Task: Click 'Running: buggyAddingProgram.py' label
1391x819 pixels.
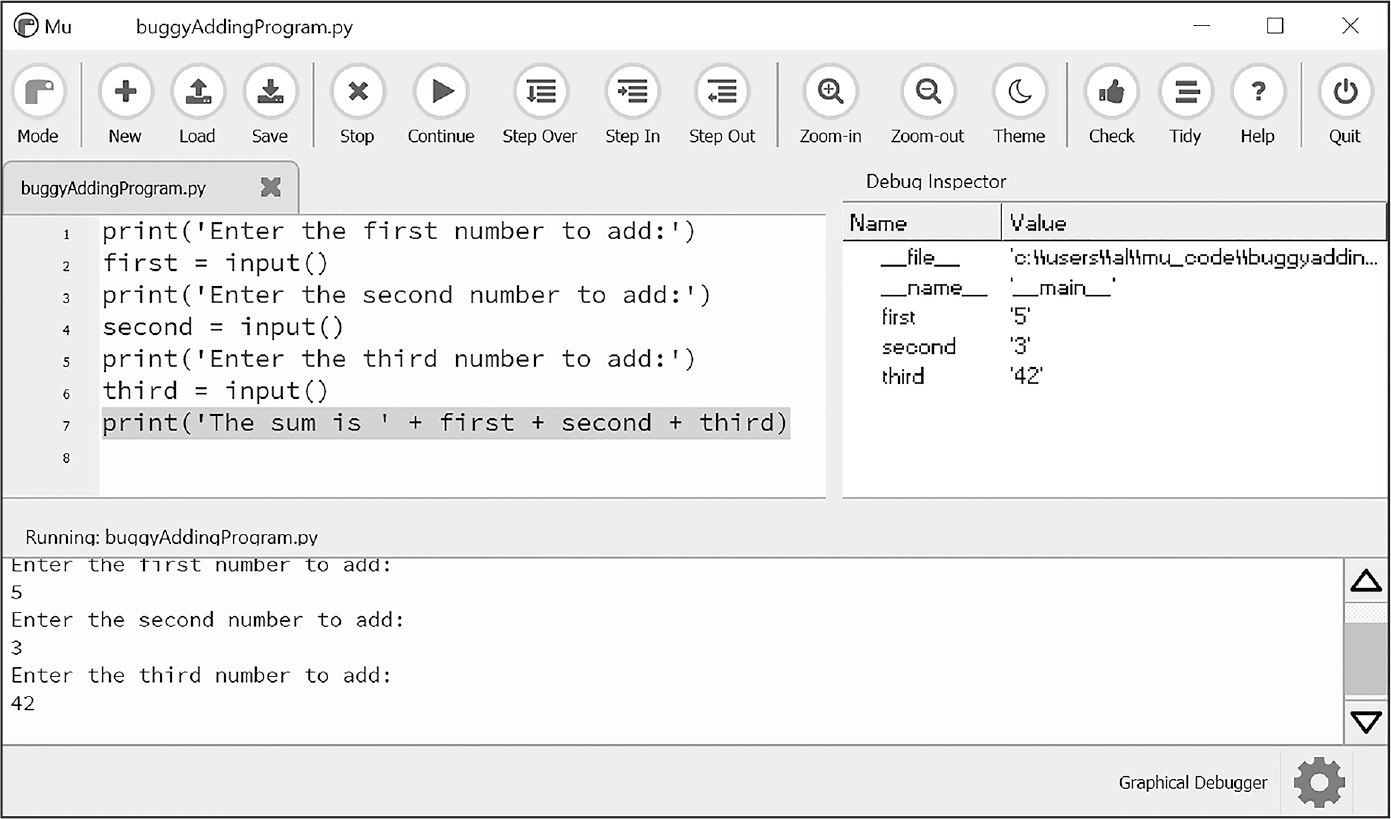Action: point(172,537)
